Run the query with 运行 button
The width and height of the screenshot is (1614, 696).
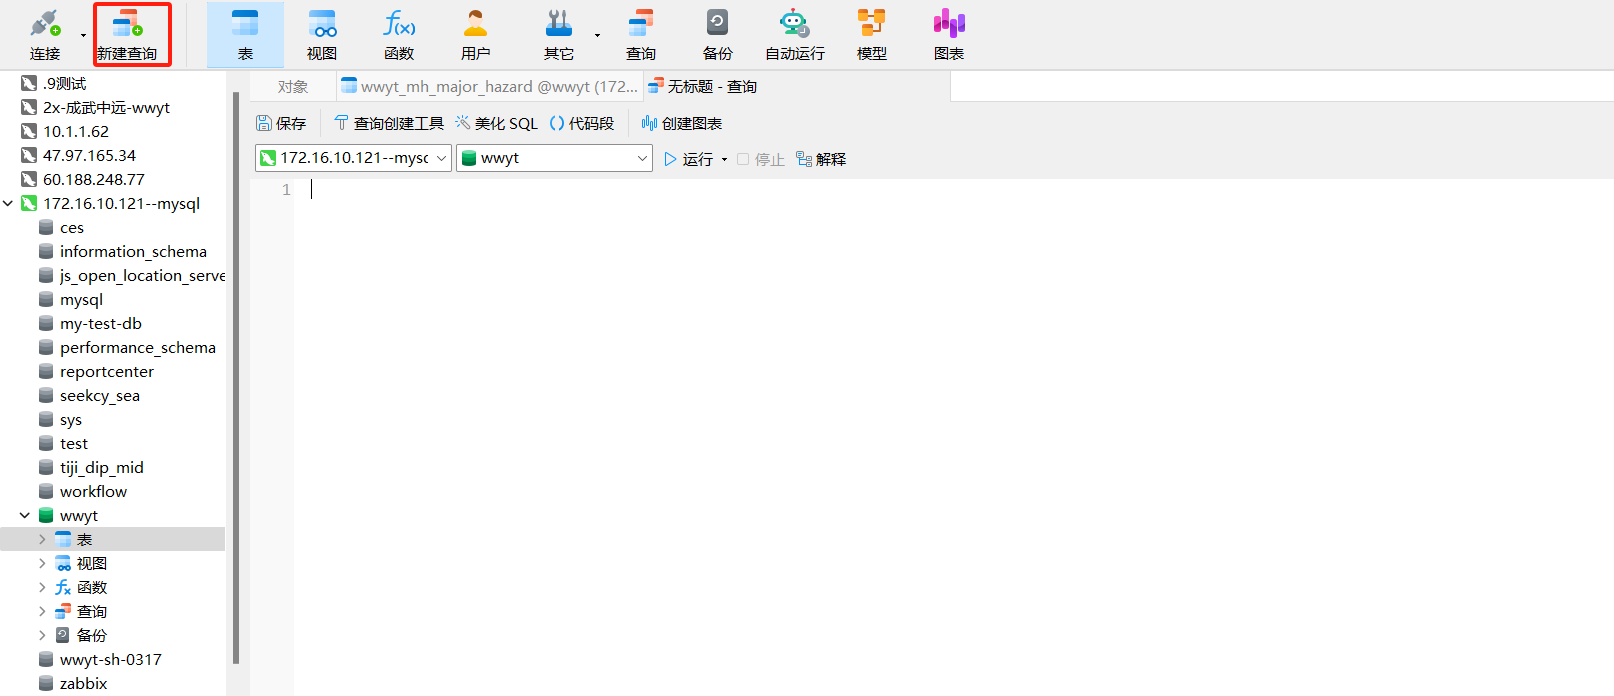click(x=689, y=159)
